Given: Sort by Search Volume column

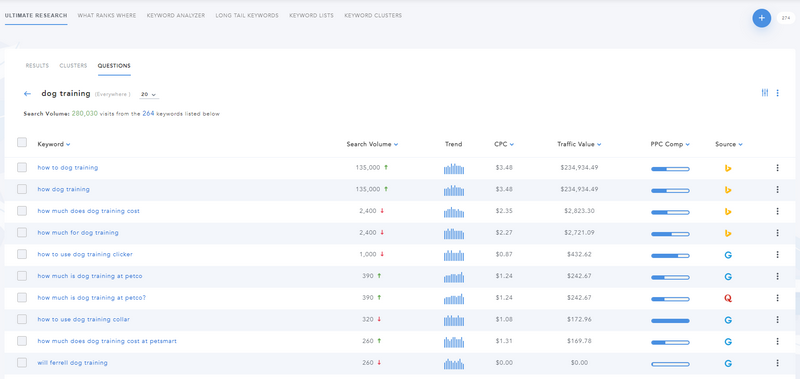Looking at the screenshot, I should click(x=372, y=144).
